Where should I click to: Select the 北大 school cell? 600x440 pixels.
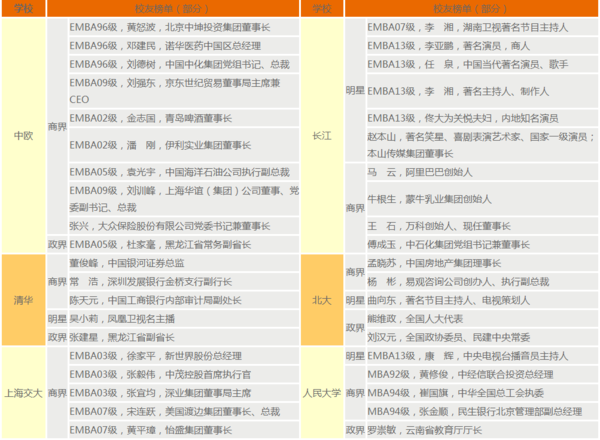pos(322,300)
